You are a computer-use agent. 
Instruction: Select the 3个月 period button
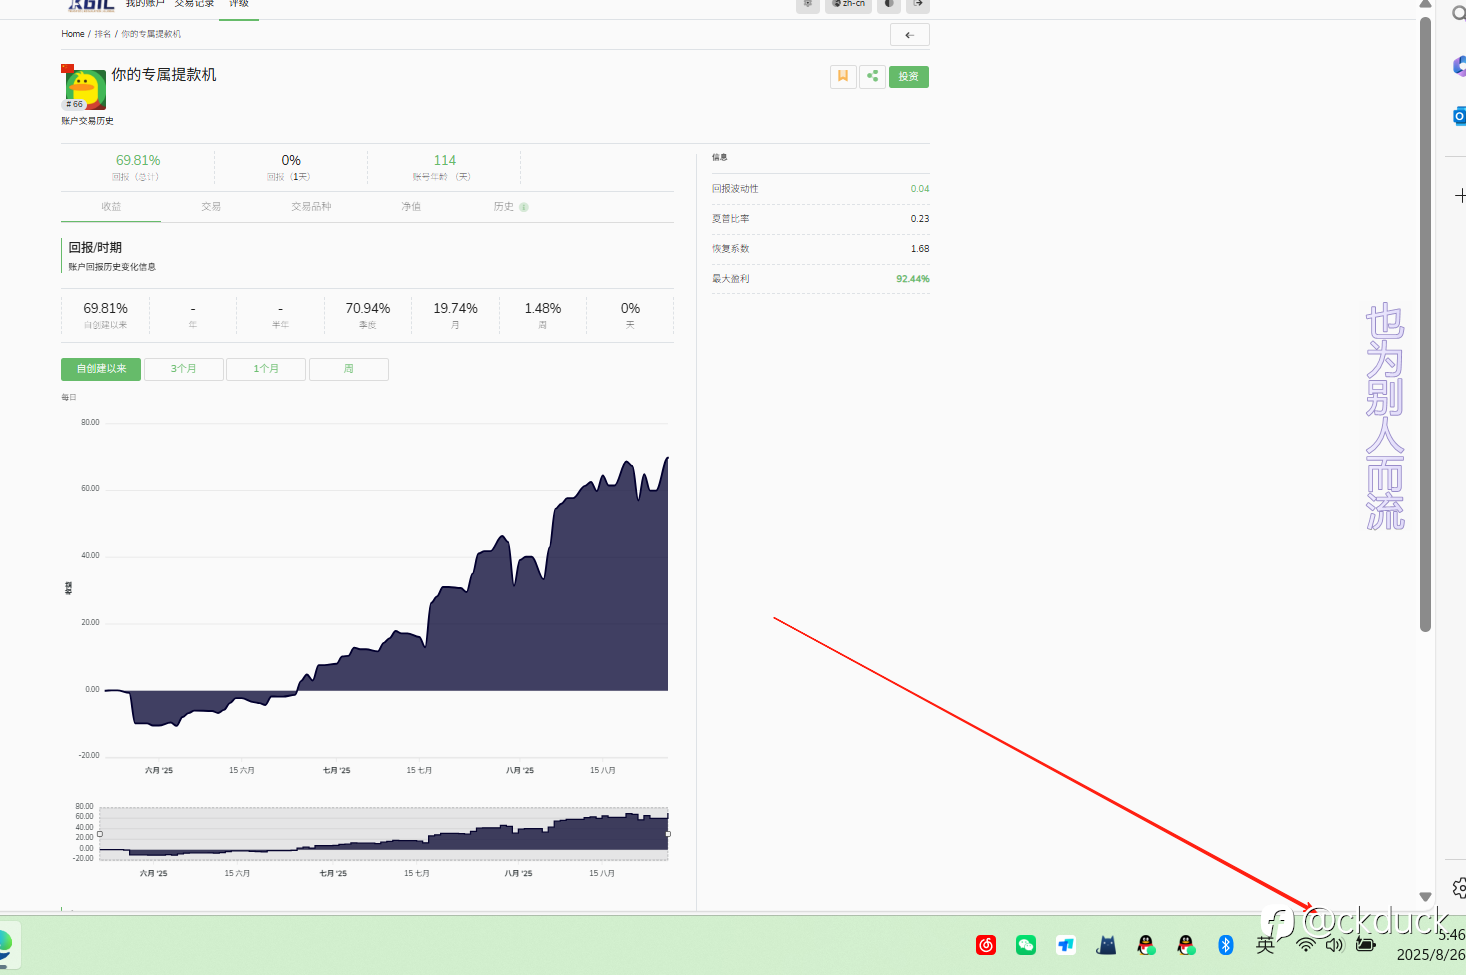click(183, 369)
